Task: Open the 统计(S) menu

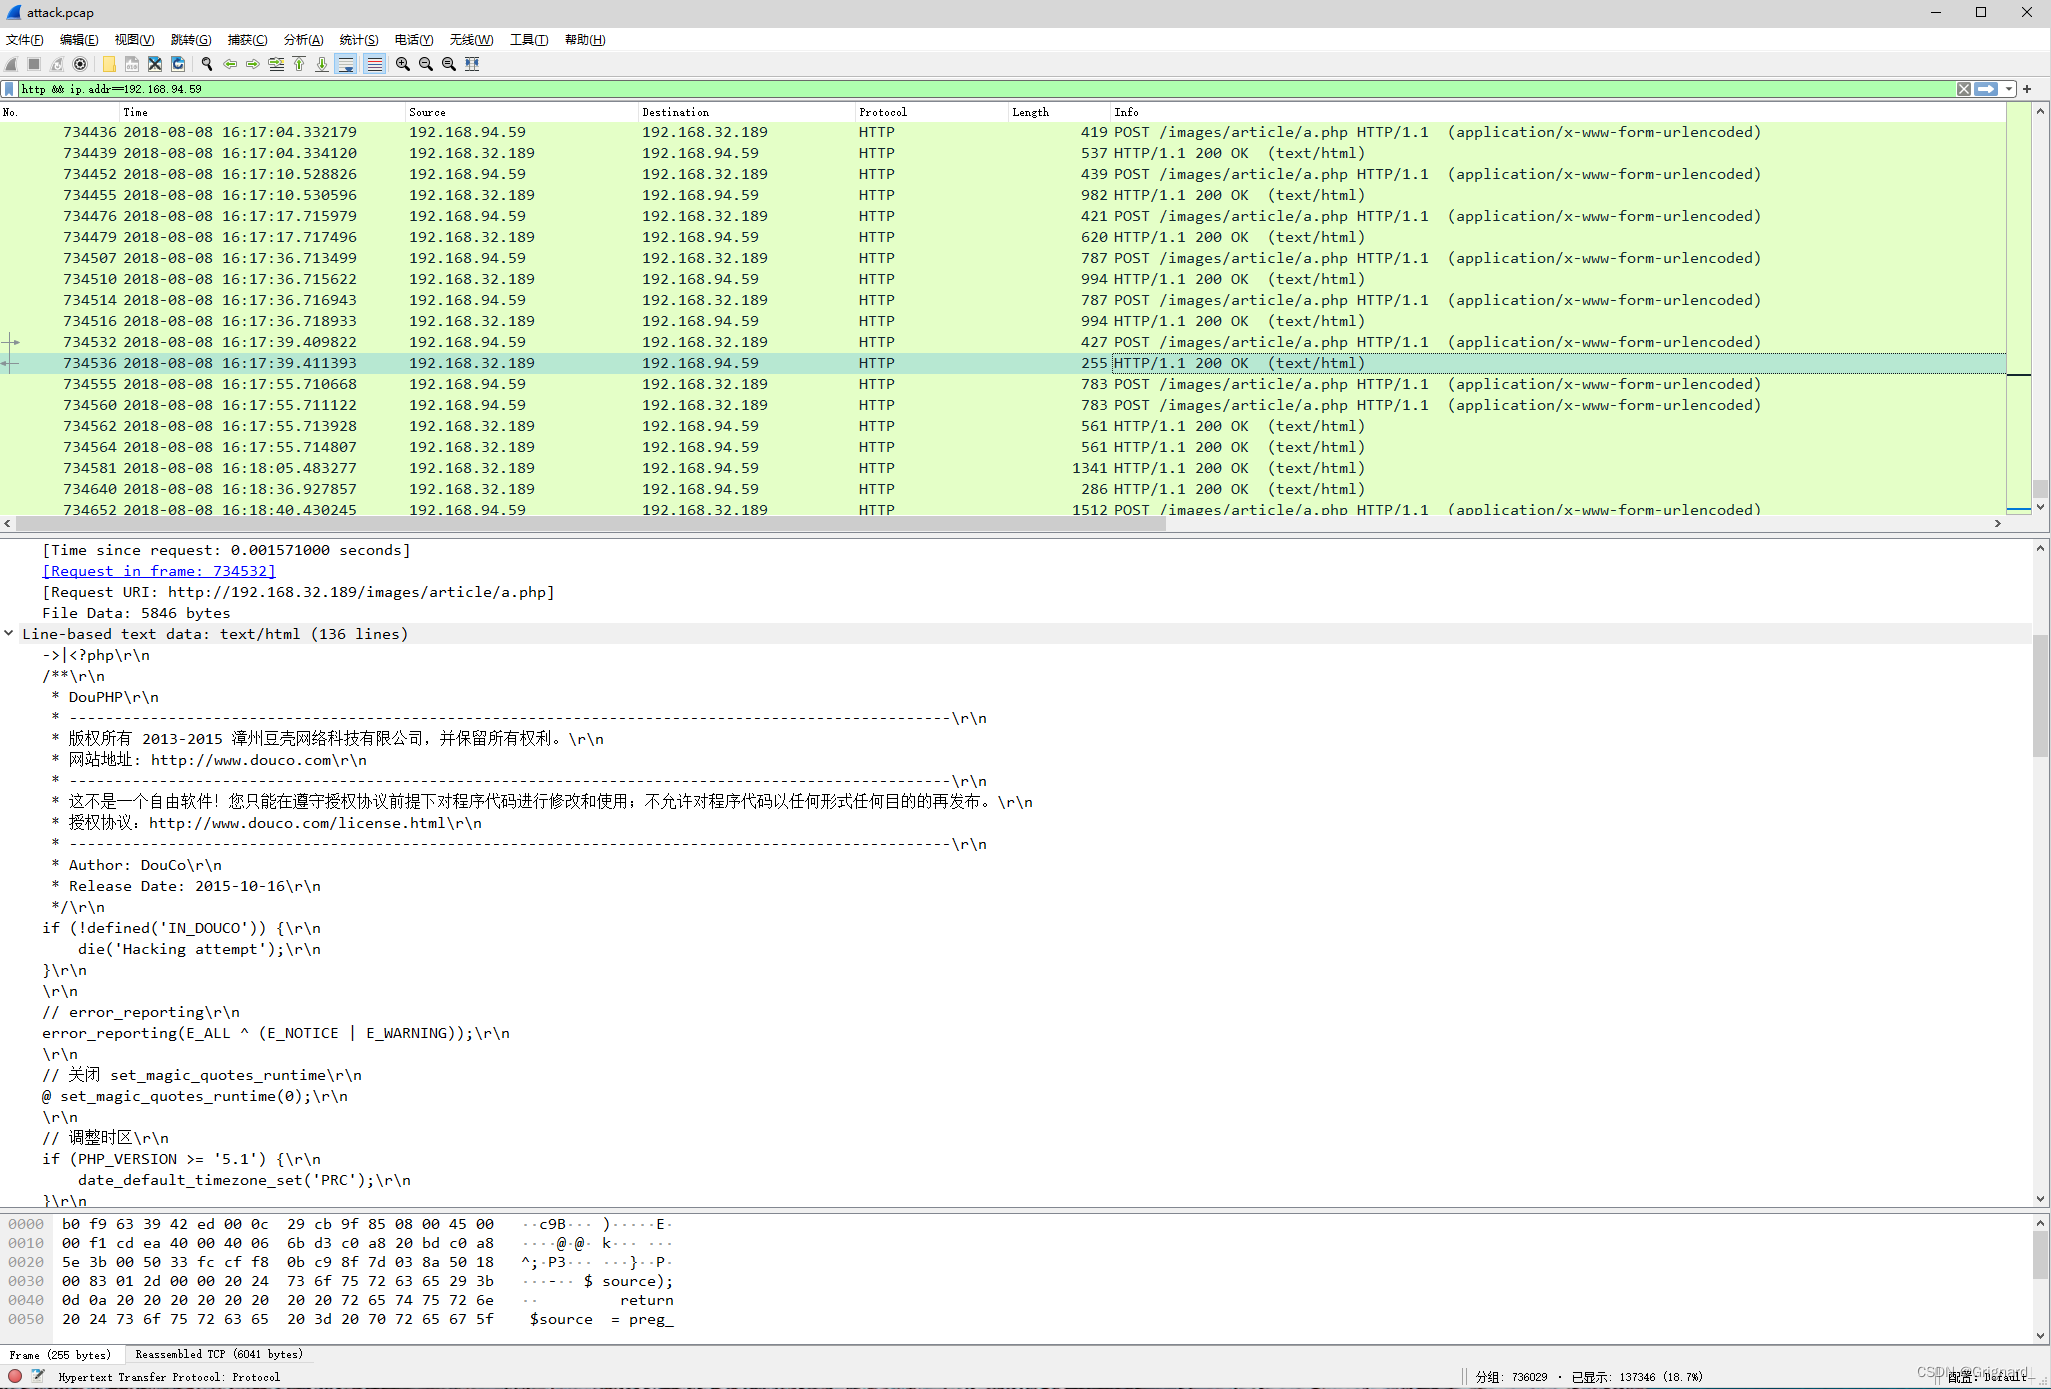Action: pyautogui.click(x=359, y=40)
